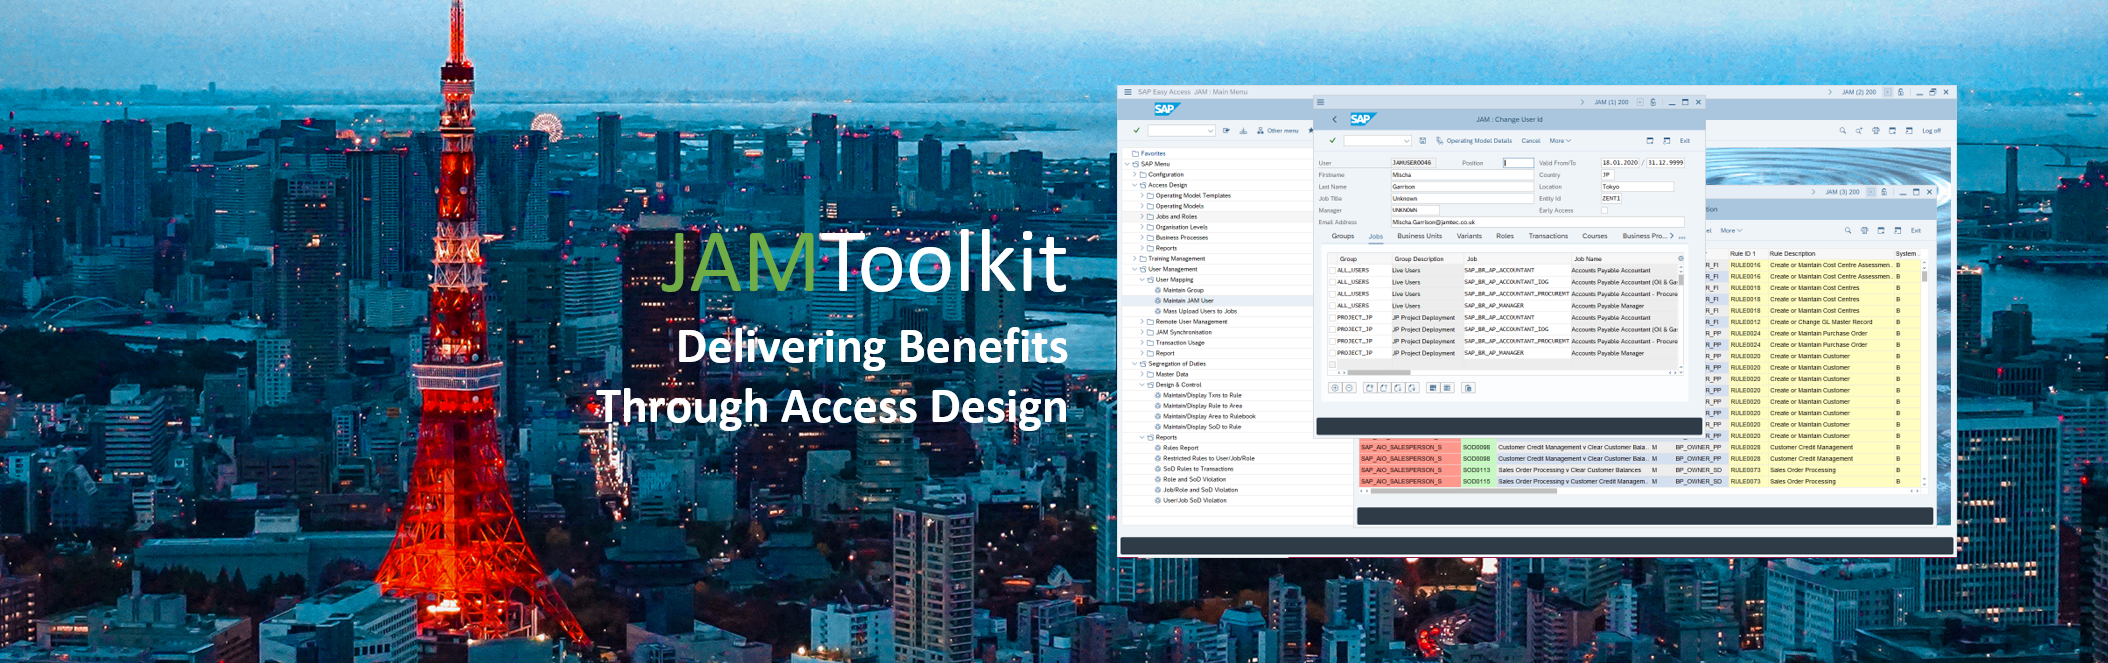Open the Variants tab
The image size is (2108, 663).
click(x=1469, y=236)
